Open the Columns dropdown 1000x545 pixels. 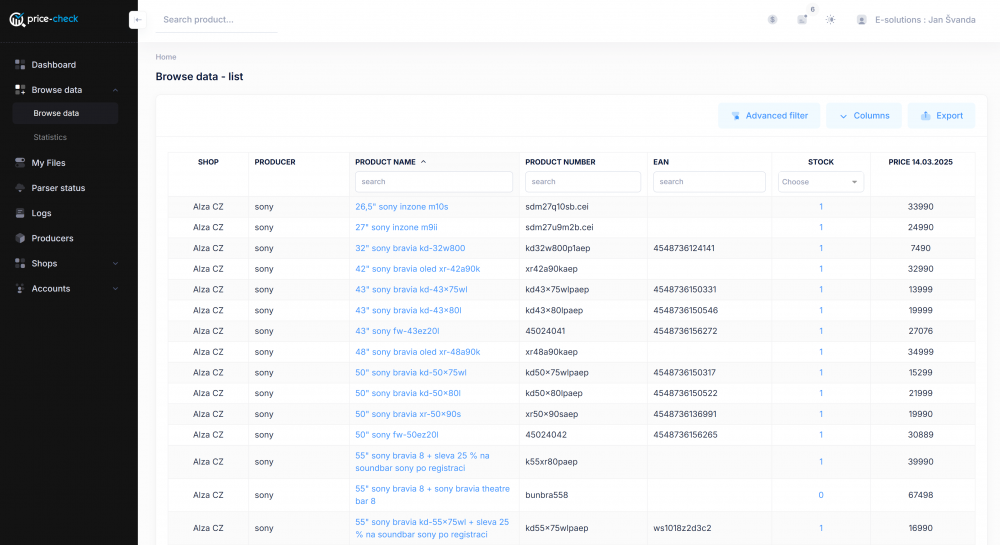[864, 115]
